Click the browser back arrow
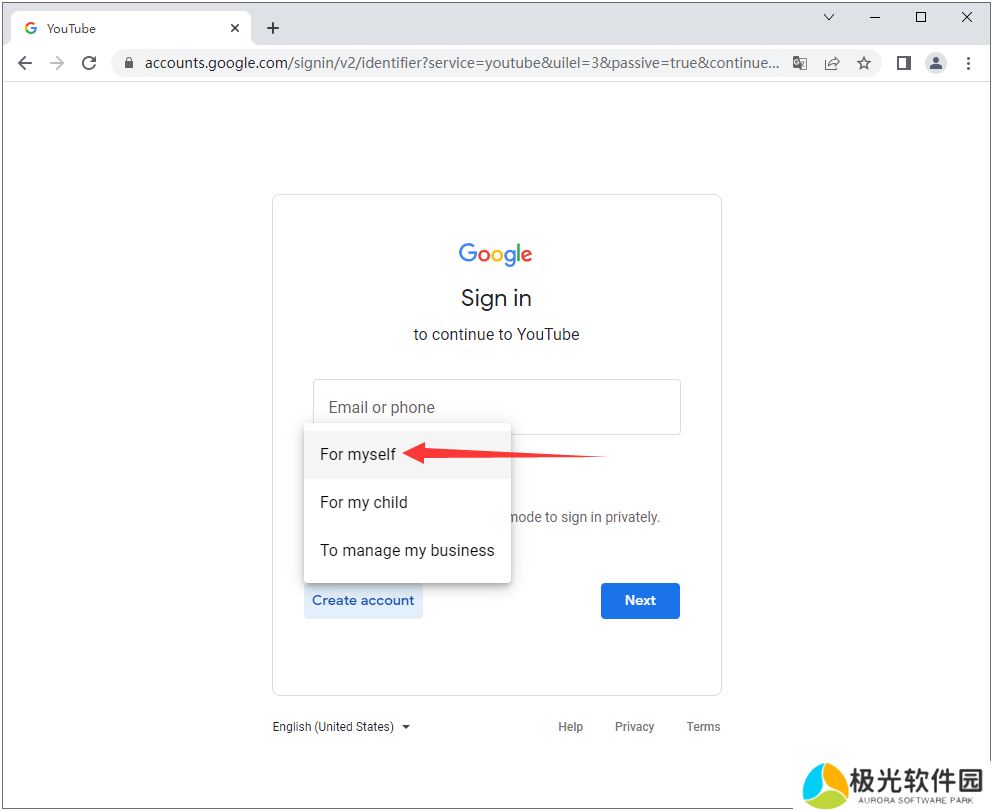This screenshot has width=993, height=811. click(25, 63)
